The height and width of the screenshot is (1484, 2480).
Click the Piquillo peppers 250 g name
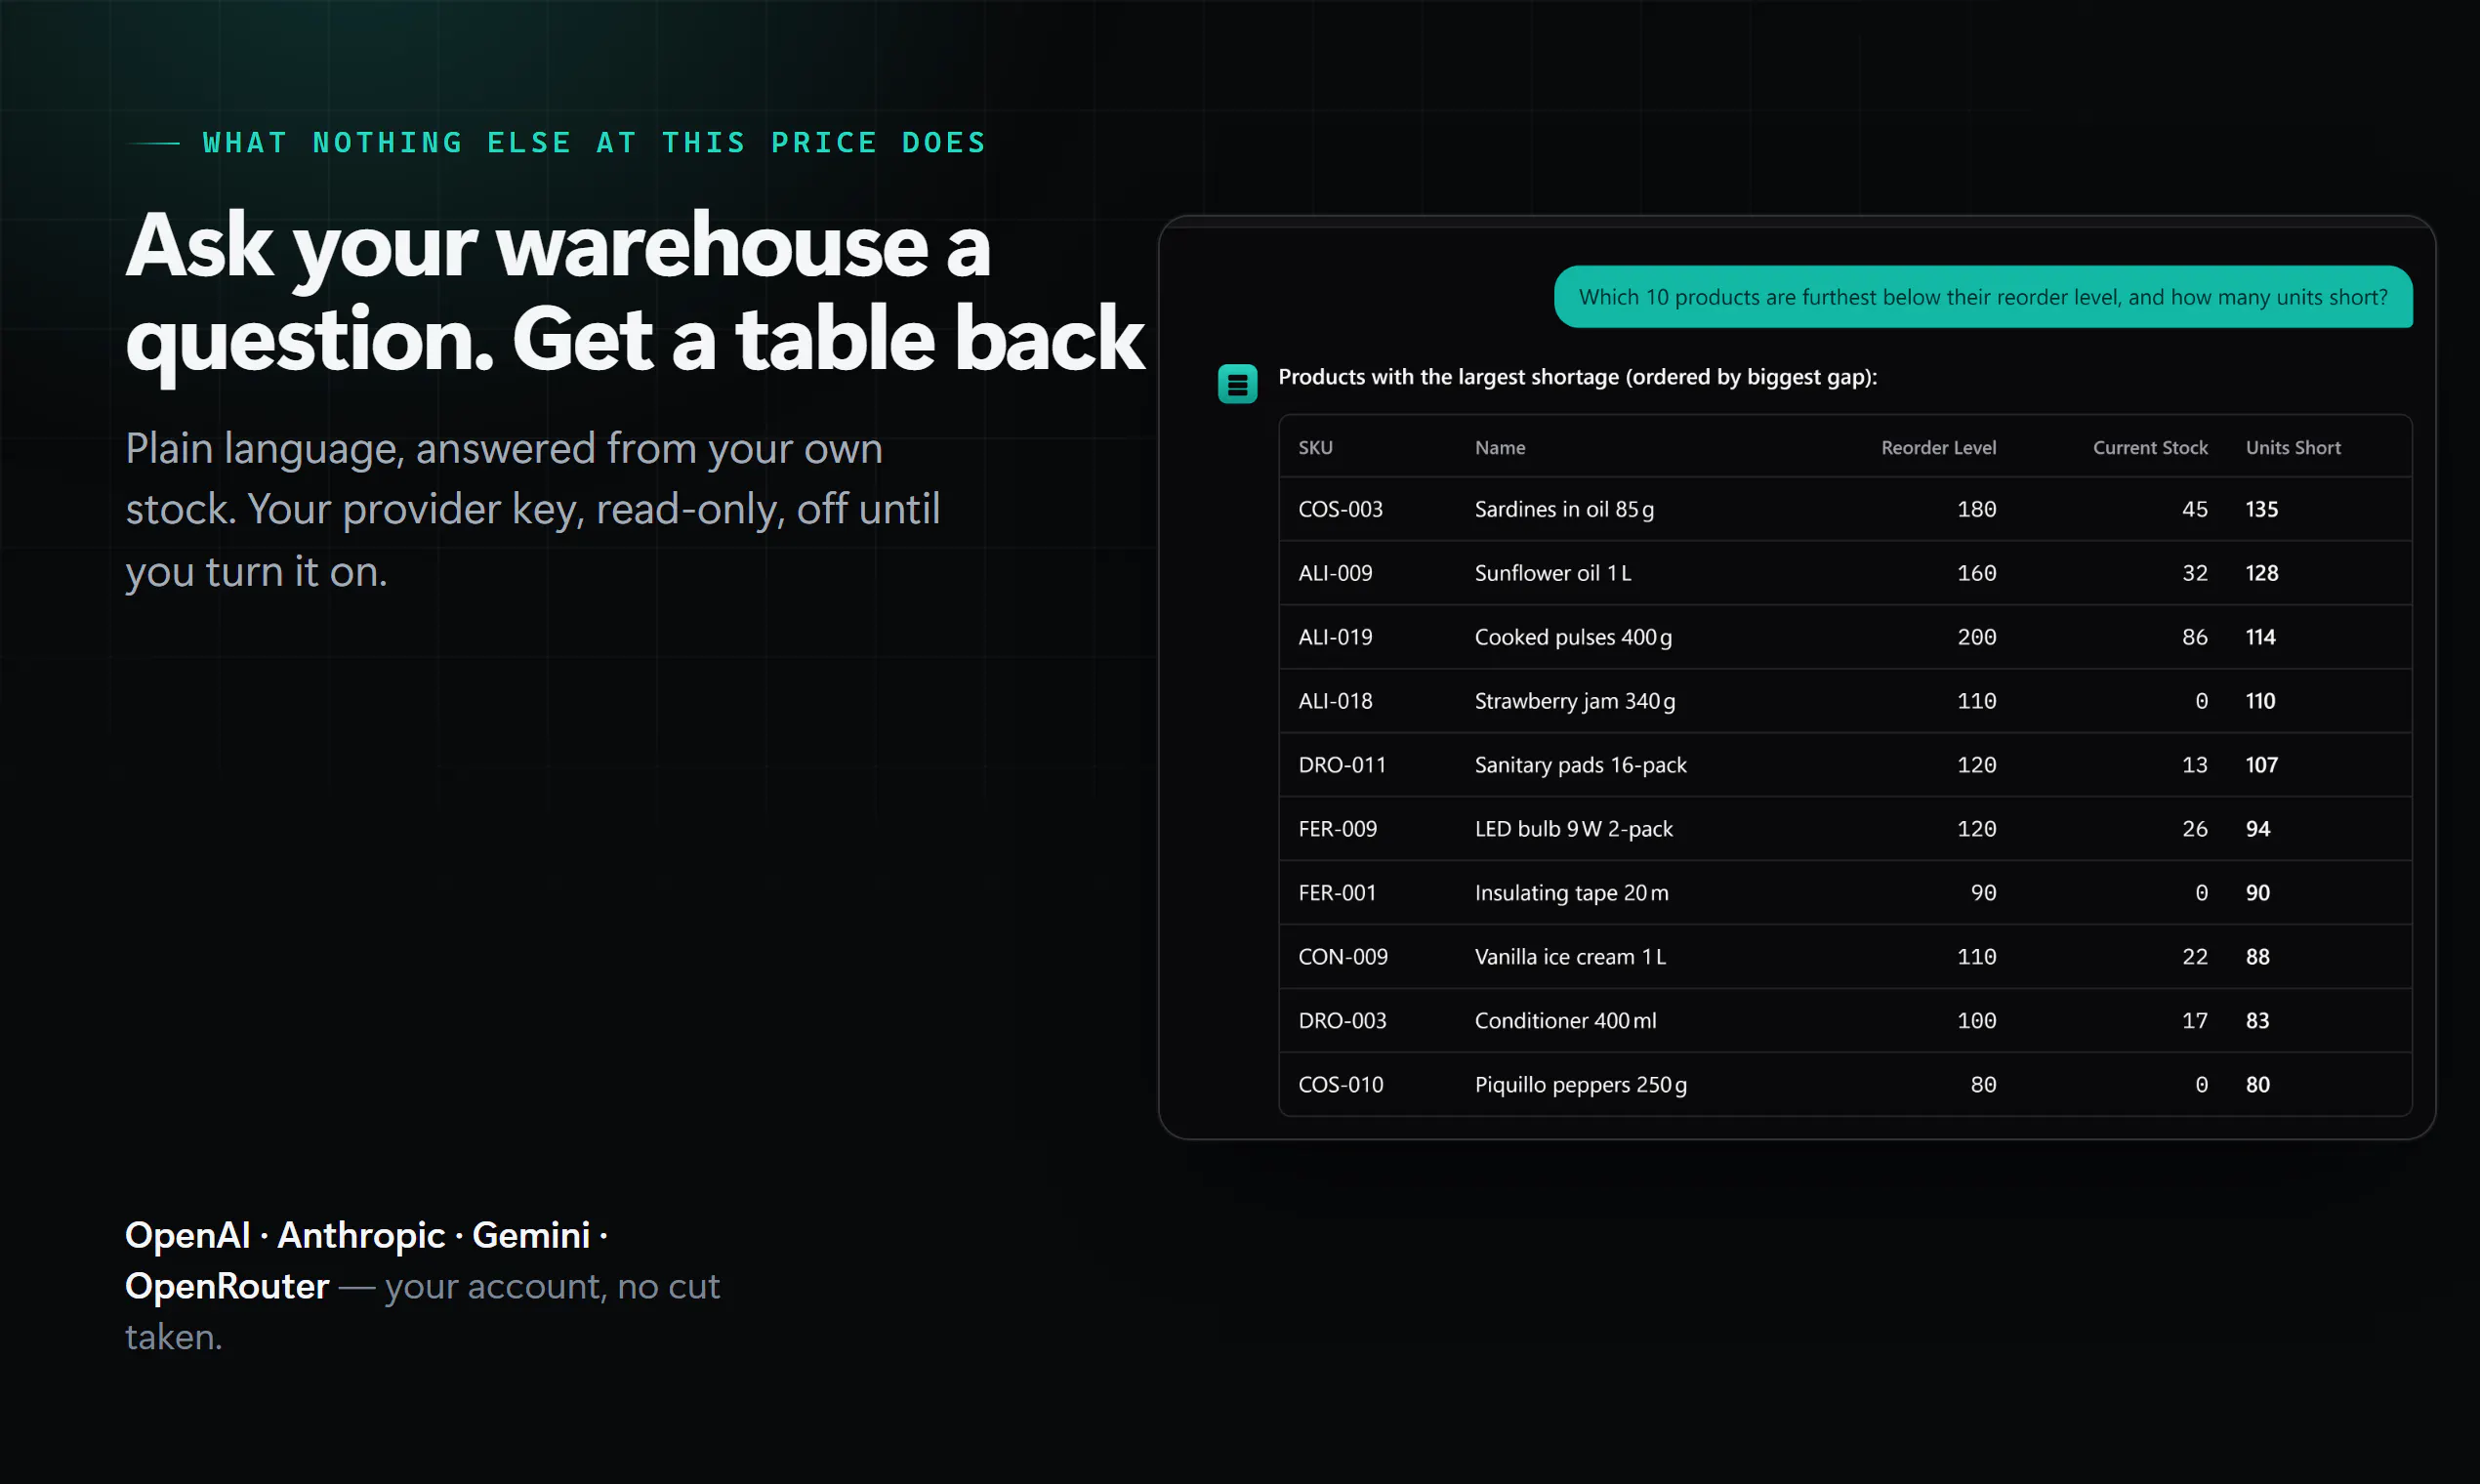(x=1580, y=1085)
